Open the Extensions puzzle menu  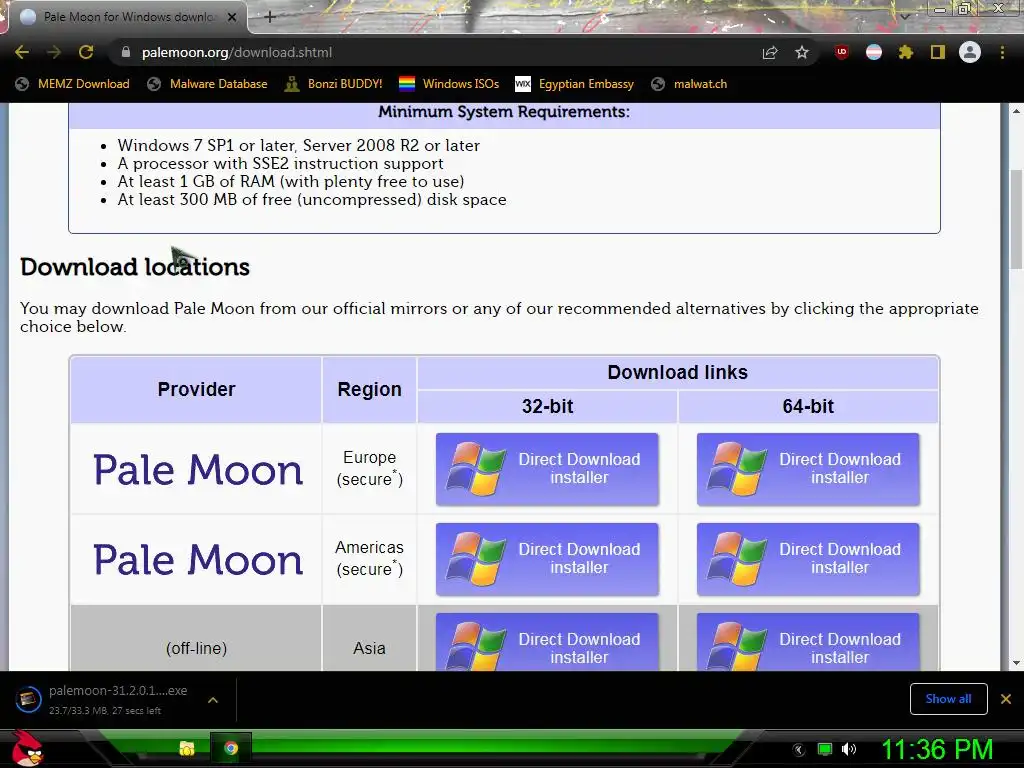(x=906, y=52)
